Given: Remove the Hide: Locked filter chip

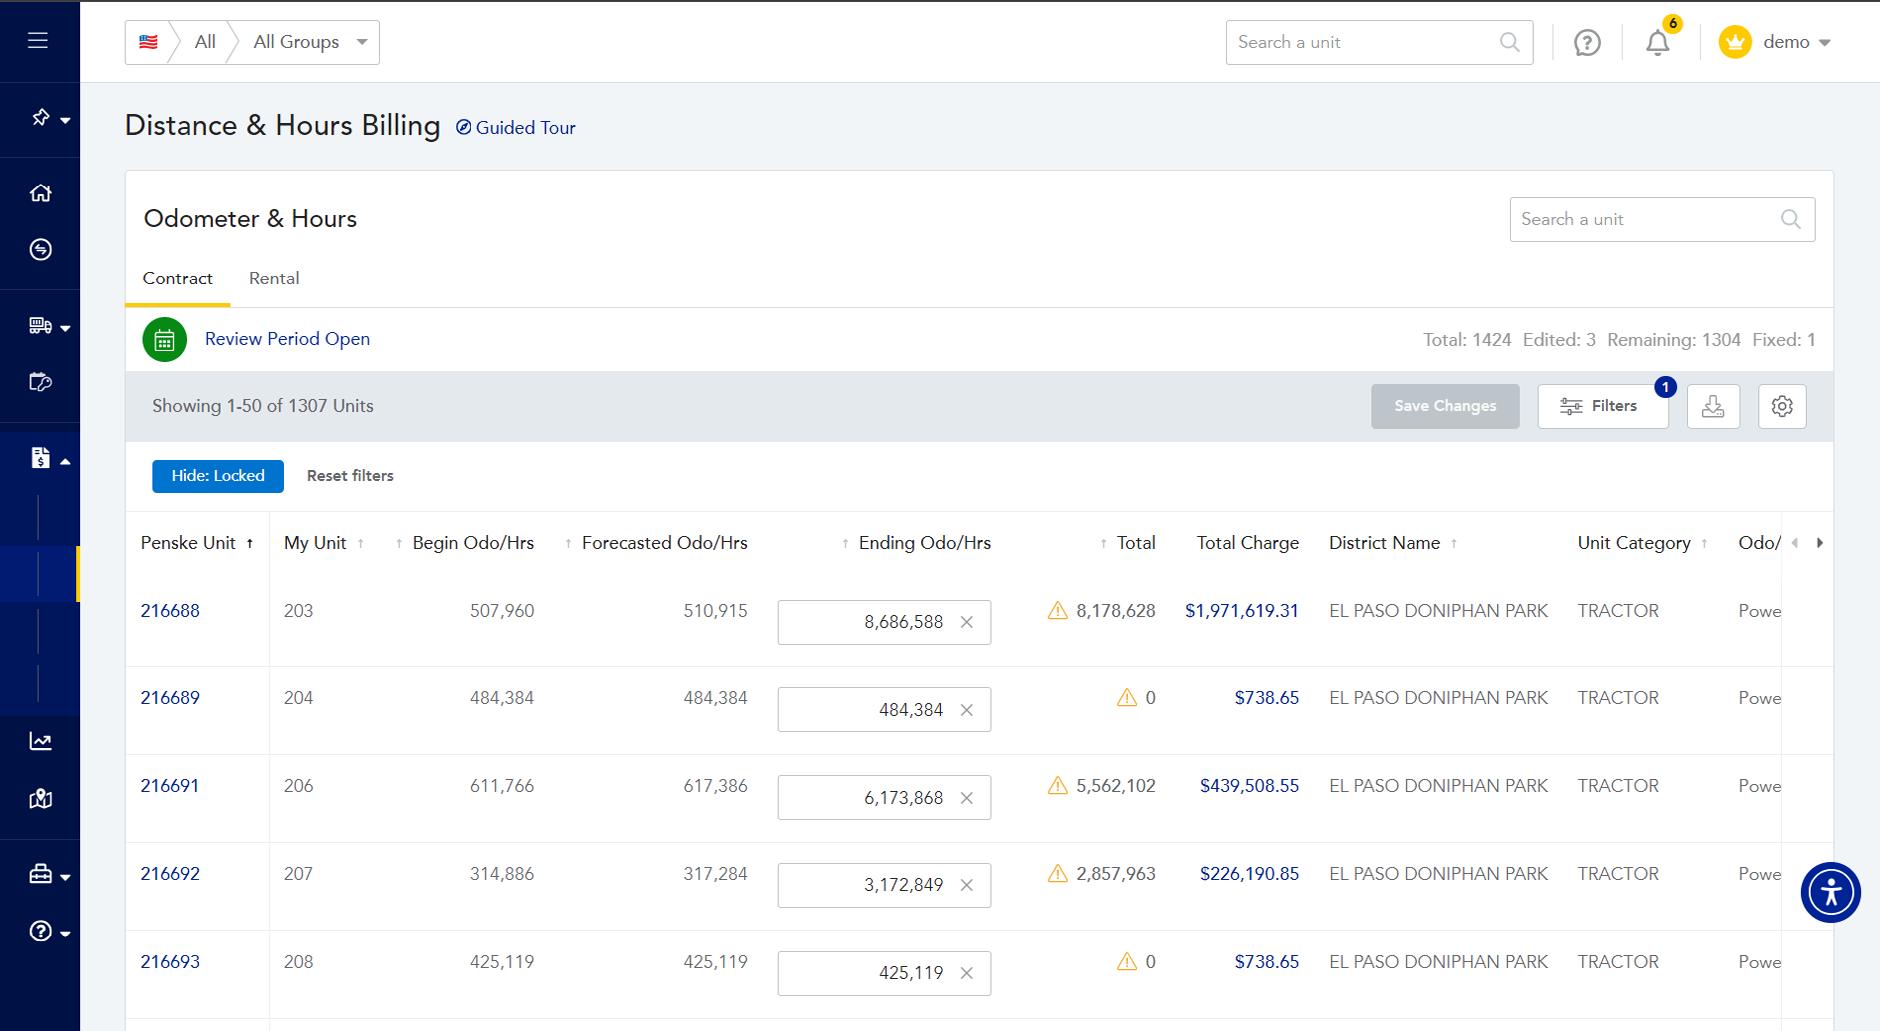Looking at the screenshot, I should [x=218, y=476].
